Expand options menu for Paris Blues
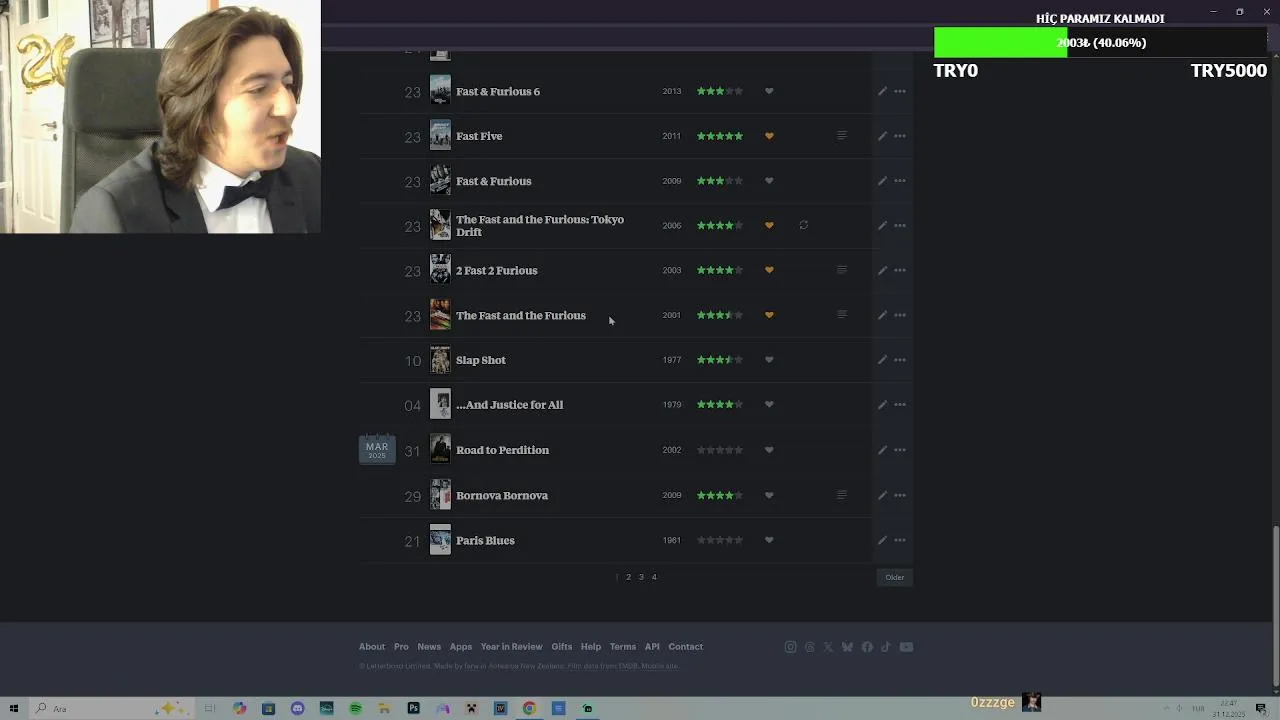 click(x=900, y=540)
